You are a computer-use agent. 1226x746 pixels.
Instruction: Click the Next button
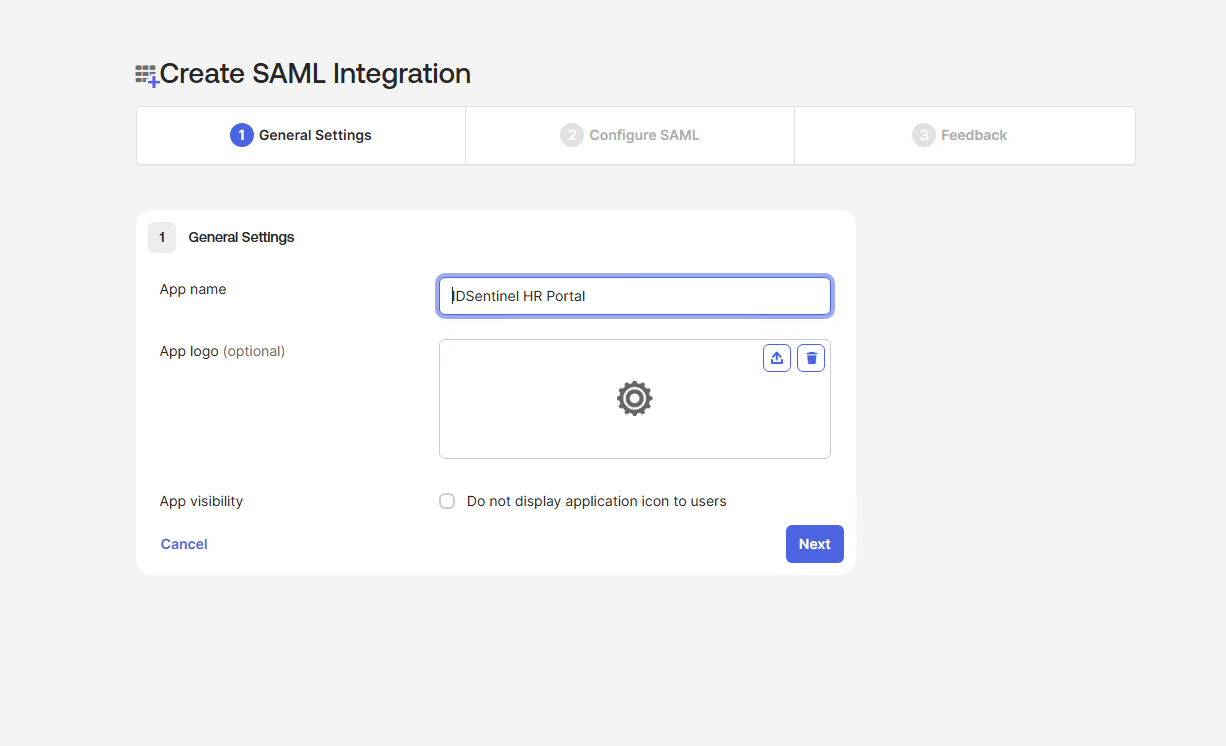coord(815,544)
